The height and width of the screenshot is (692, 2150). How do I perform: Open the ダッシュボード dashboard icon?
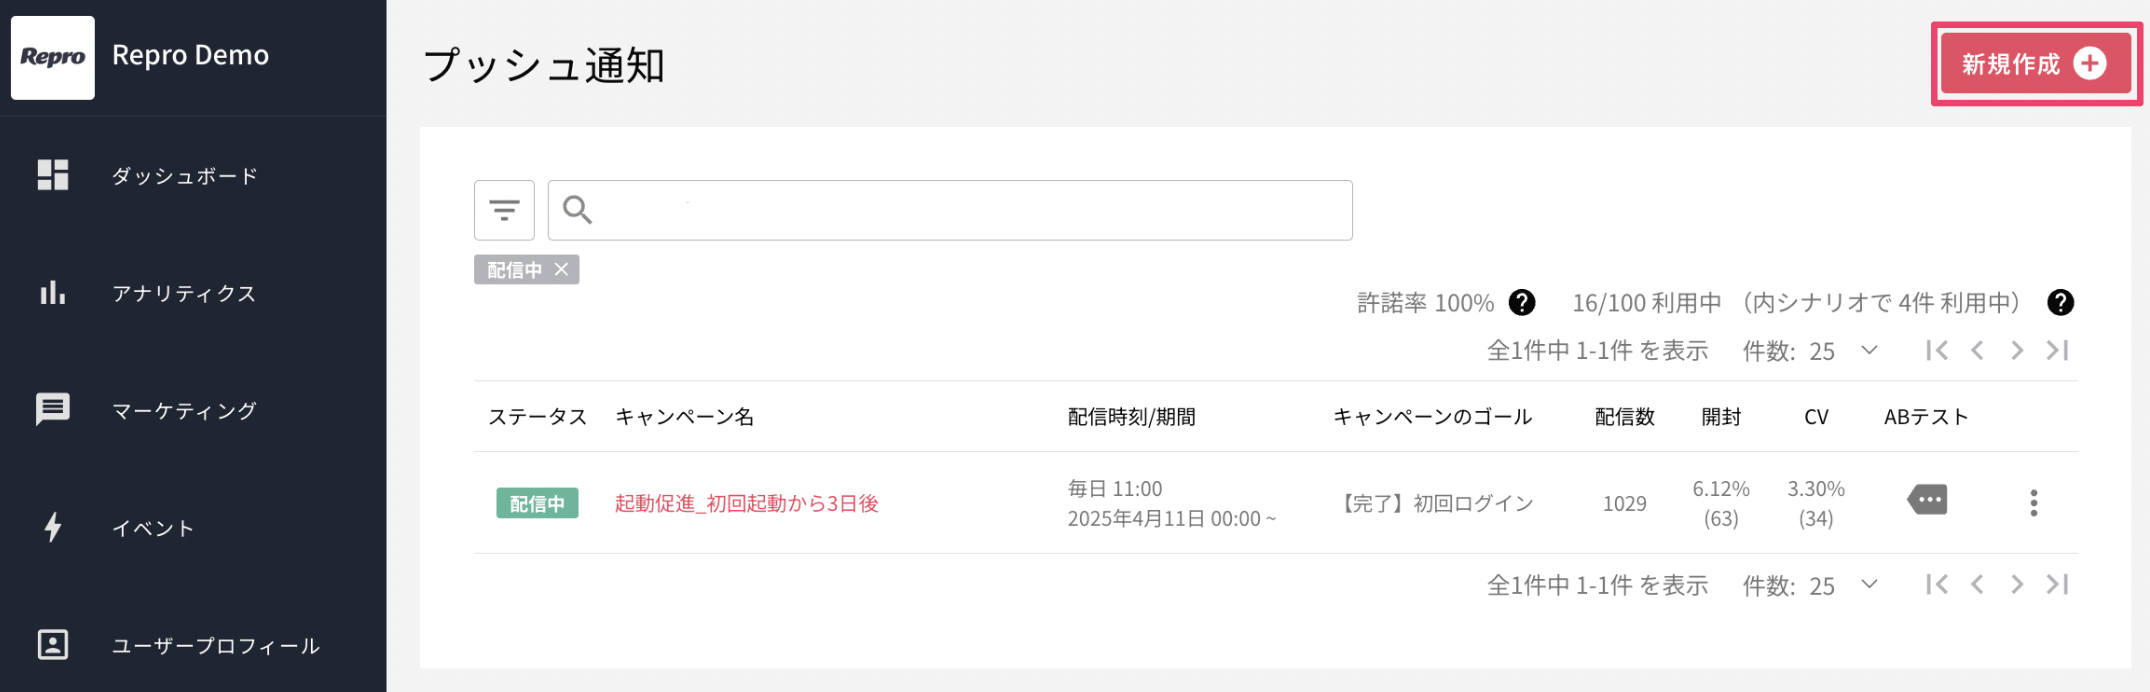coord(53,175)
